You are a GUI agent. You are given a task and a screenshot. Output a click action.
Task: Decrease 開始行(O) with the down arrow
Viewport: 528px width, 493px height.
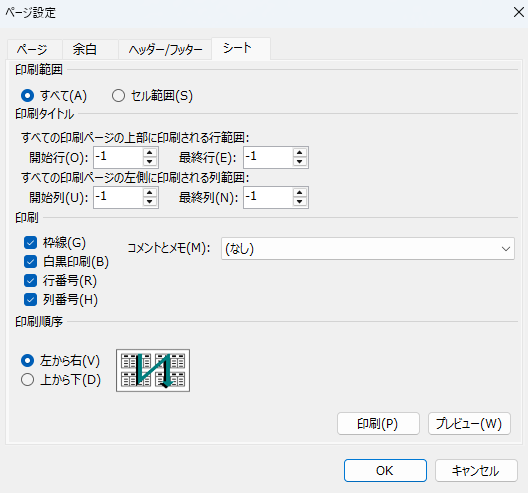150,162
